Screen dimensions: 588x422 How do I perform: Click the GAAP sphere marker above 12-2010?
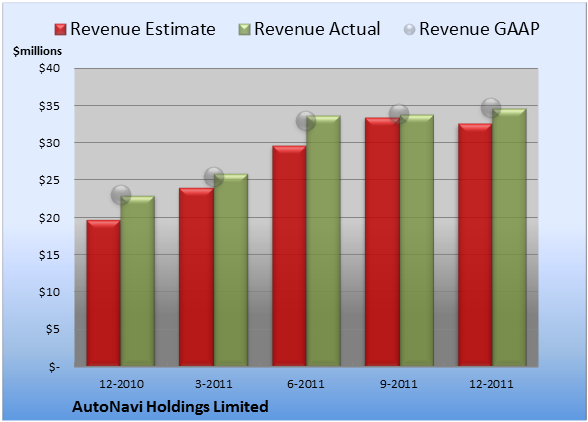point(121,195)
